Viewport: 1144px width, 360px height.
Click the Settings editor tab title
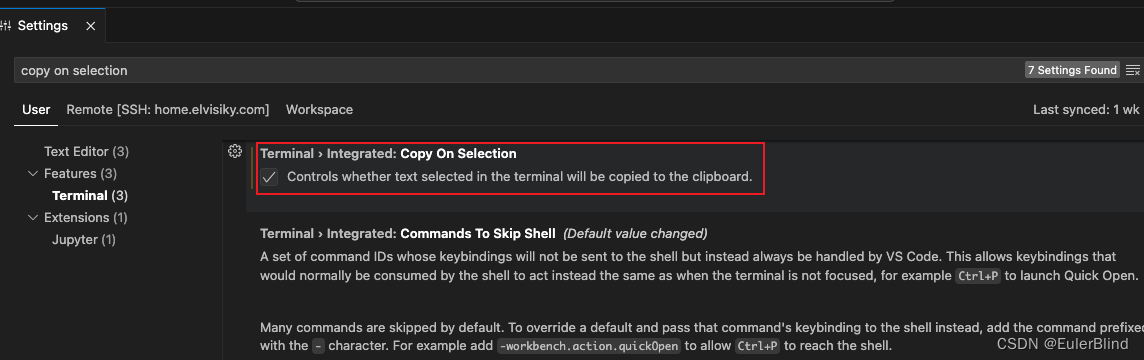[x=42, y=26]
